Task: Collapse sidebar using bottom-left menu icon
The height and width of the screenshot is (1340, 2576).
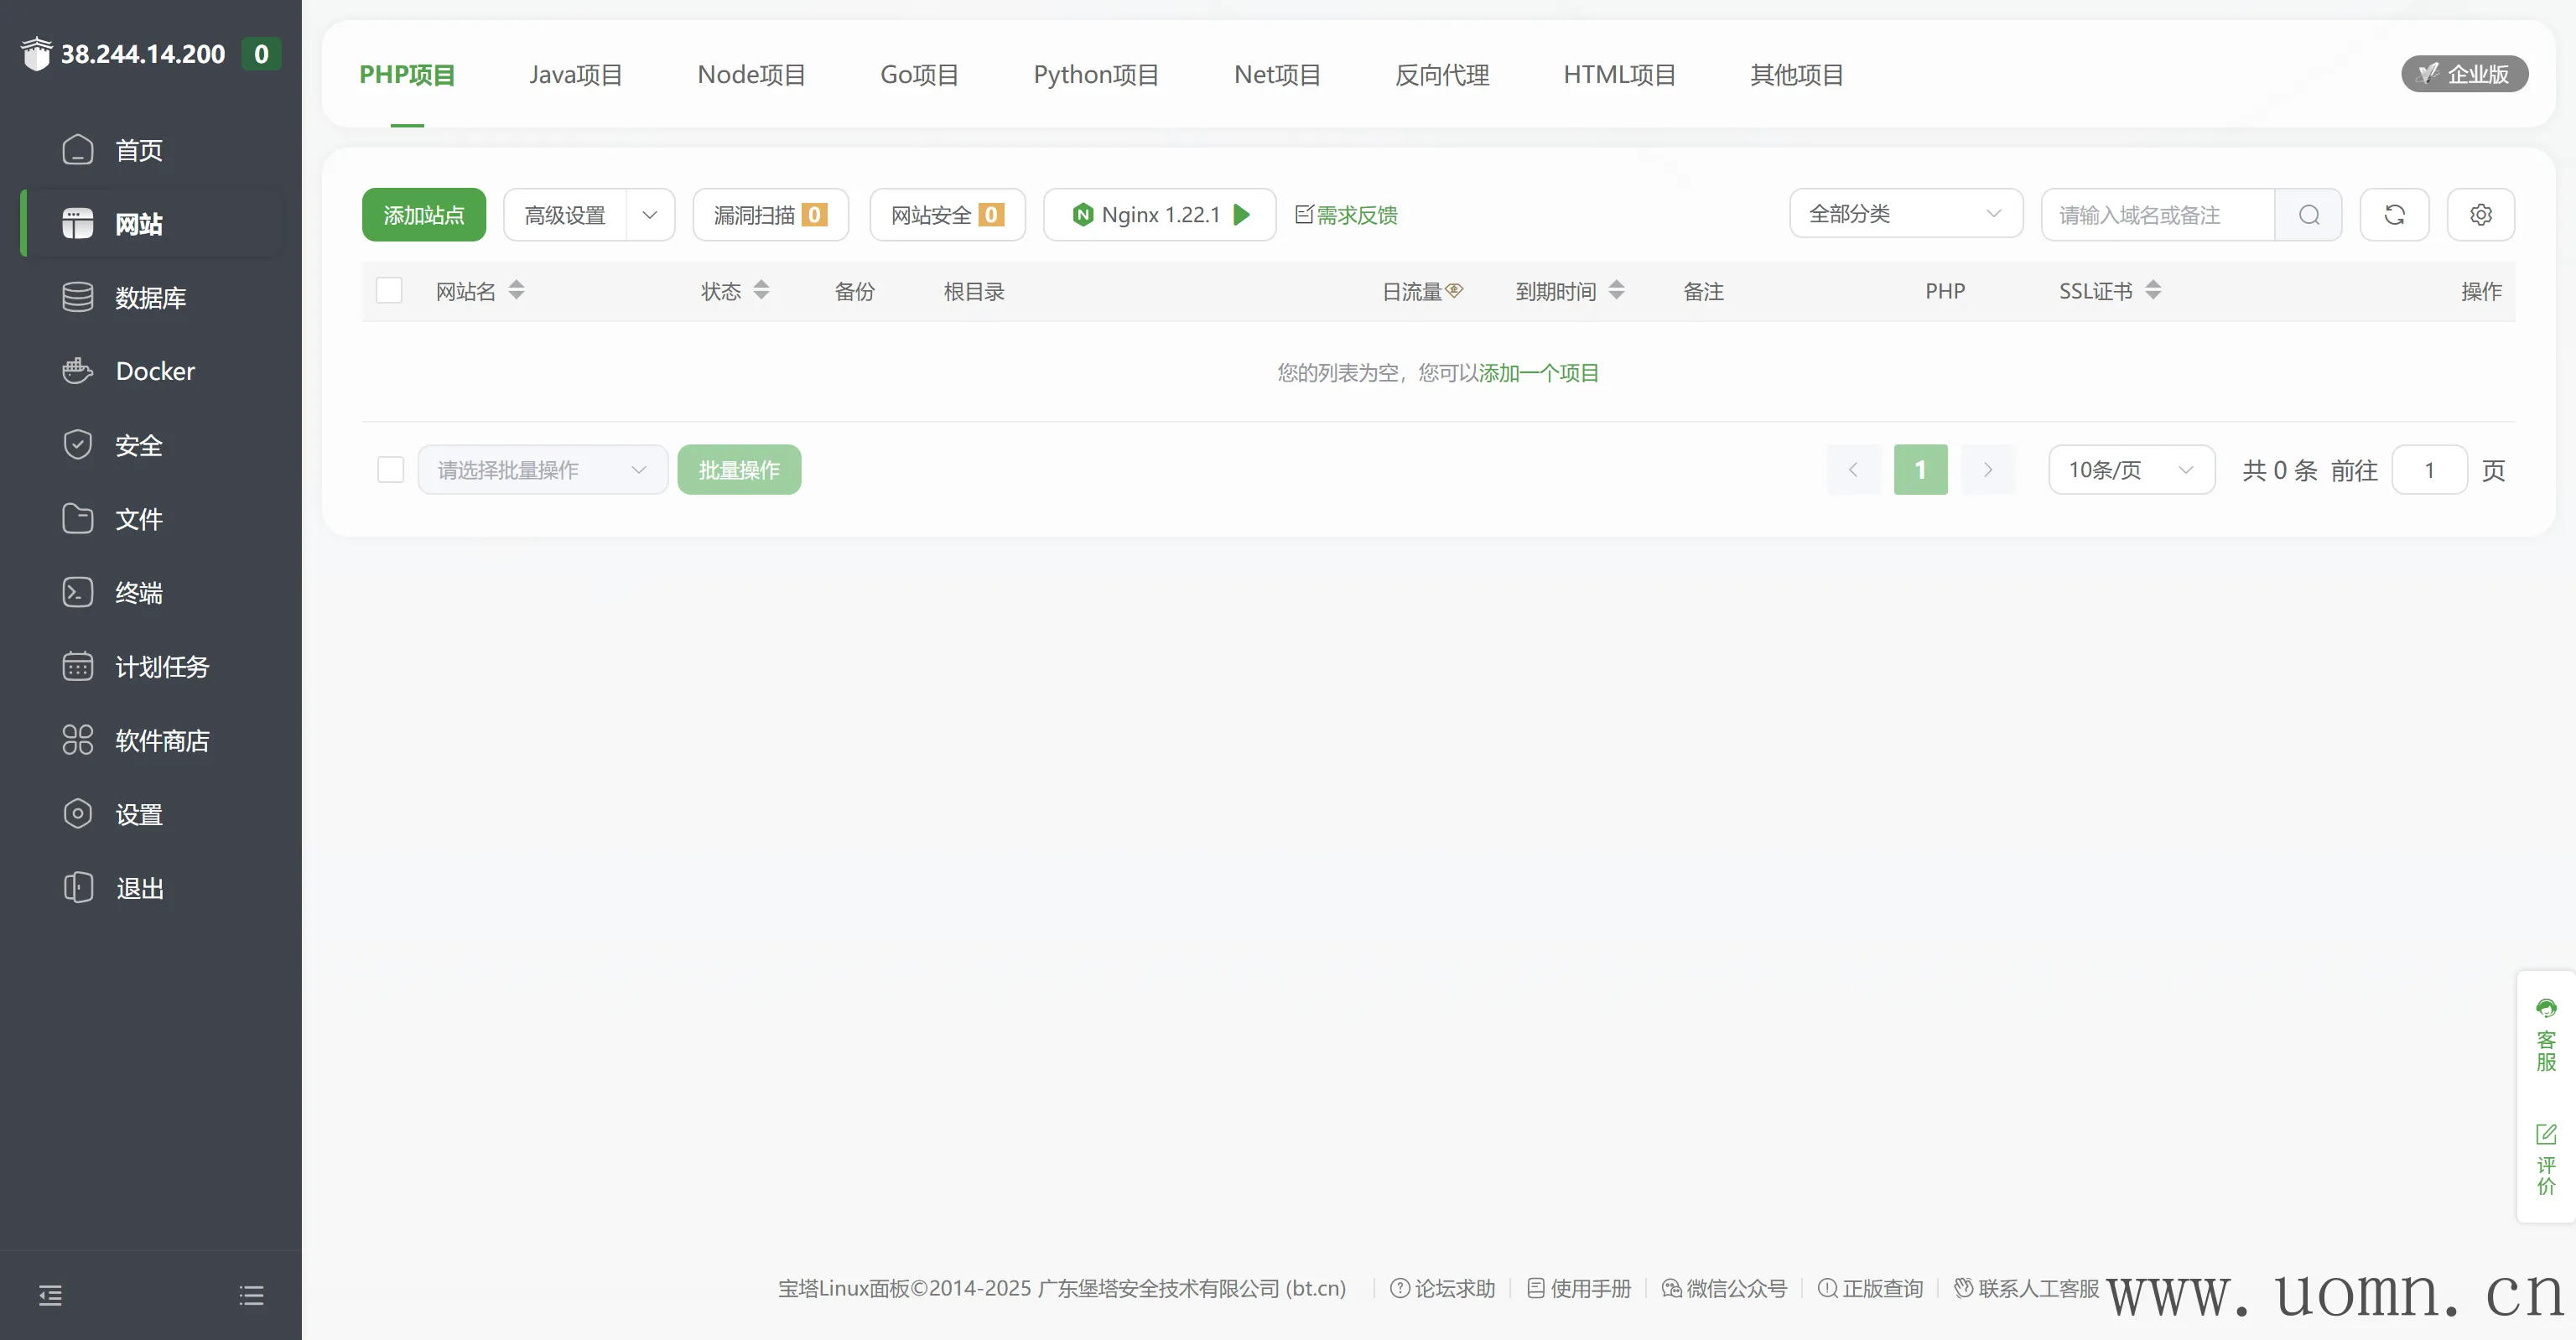Action: point(51,1296)
